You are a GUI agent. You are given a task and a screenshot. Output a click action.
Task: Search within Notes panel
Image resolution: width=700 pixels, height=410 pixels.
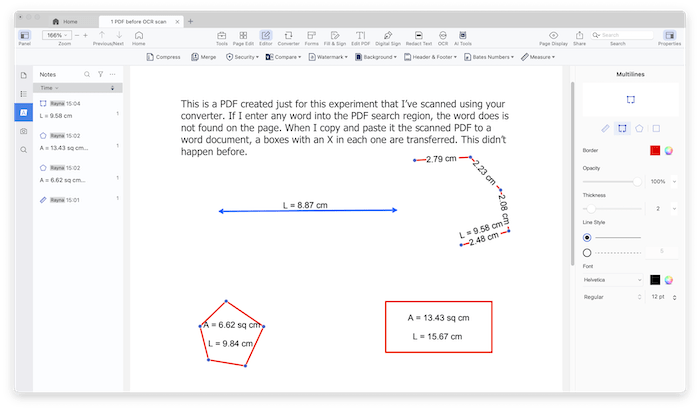coord(87,75)
